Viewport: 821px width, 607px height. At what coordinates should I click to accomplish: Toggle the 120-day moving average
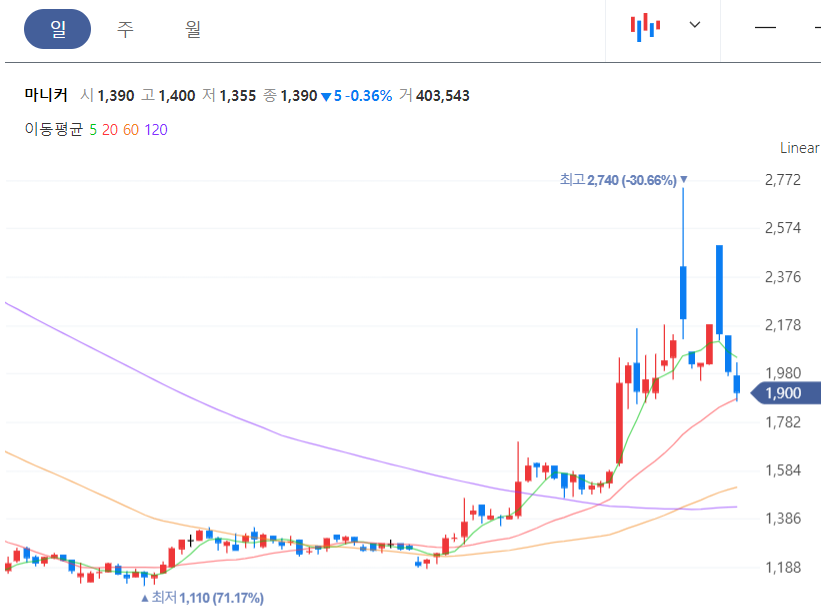pos(156,130)
